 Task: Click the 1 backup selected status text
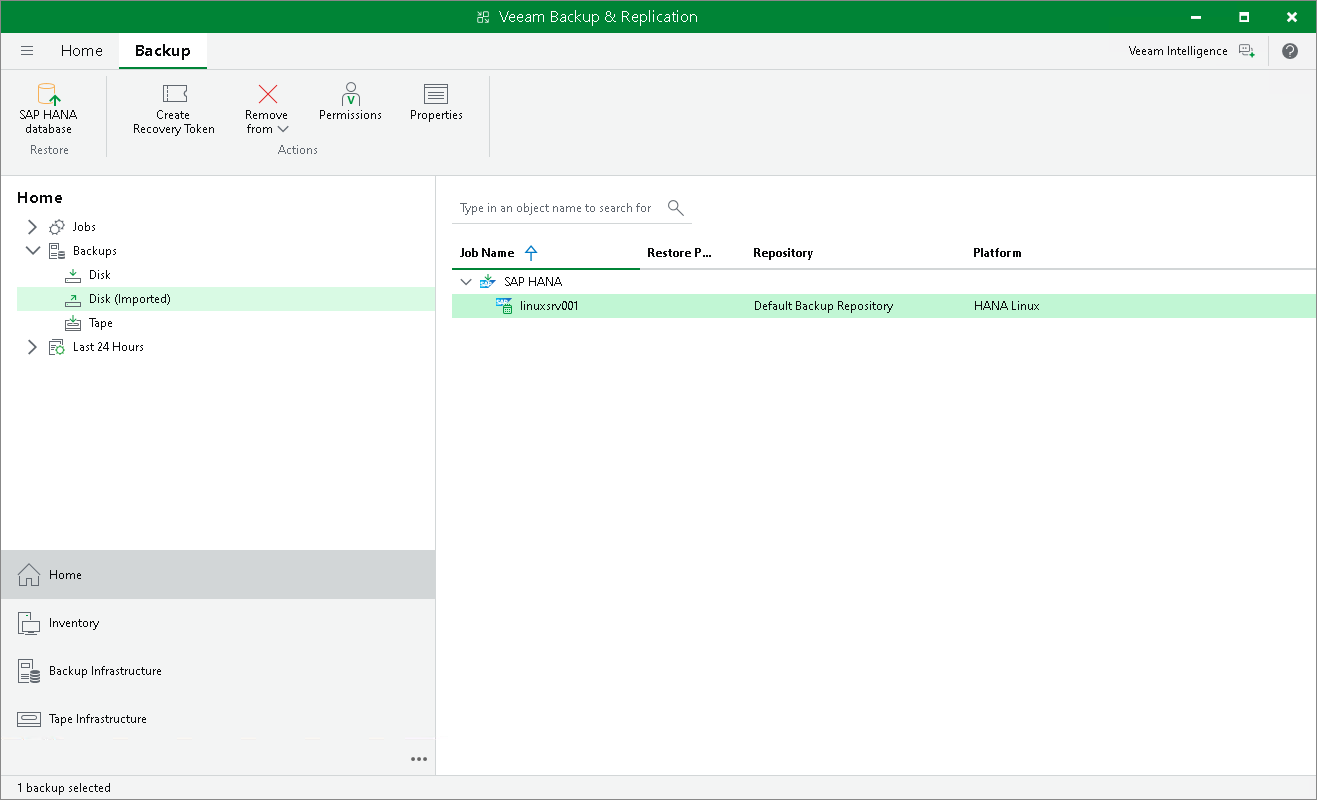click(x=64, y=788)
